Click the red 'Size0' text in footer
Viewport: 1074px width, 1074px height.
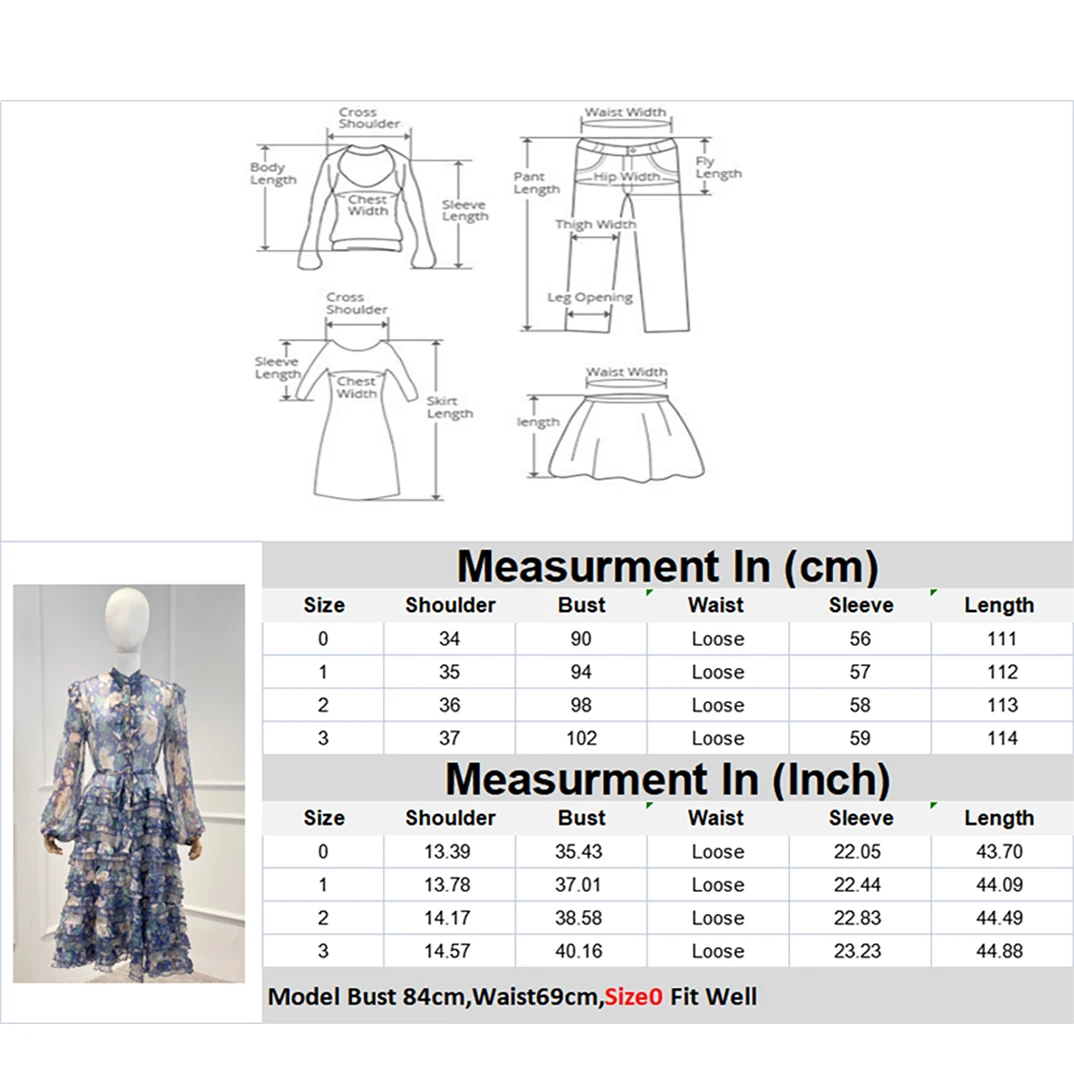tap(634, 997)
